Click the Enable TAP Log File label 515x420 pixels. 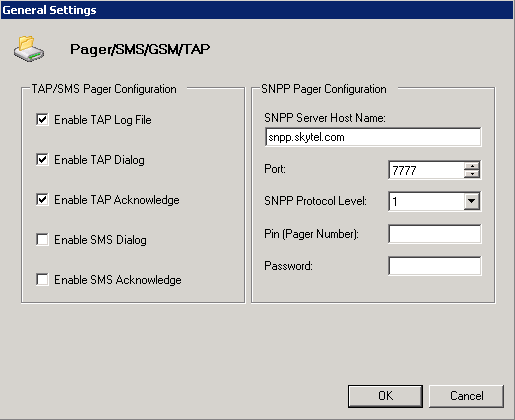(x=103, y=120)
